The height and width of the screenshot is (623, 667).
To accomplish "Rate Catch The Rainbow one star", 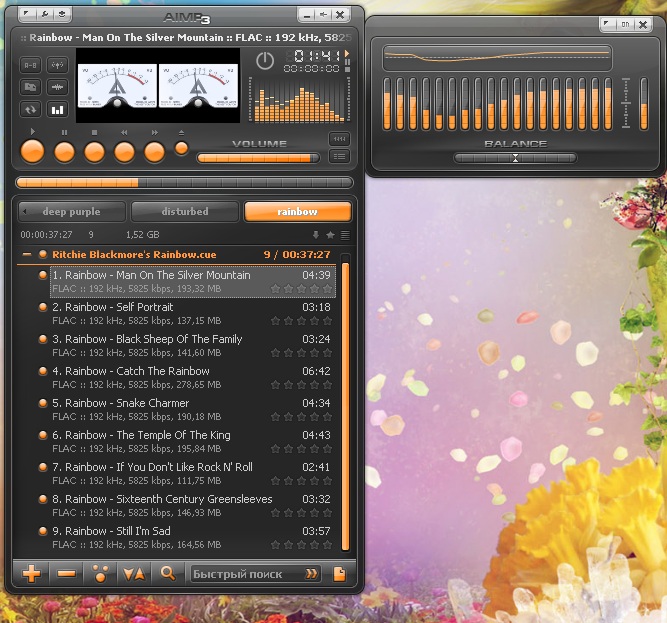I will tap(275, 385).
